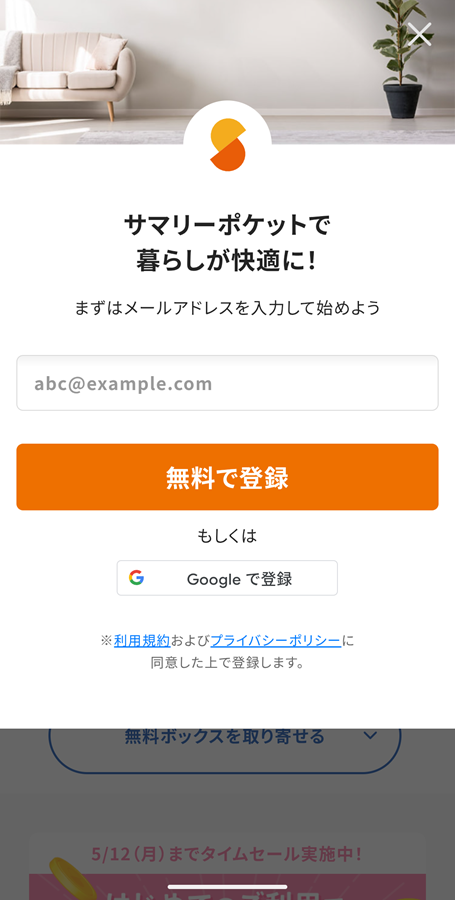Sign up using Google で登録 button

click(x=227, y=578)
